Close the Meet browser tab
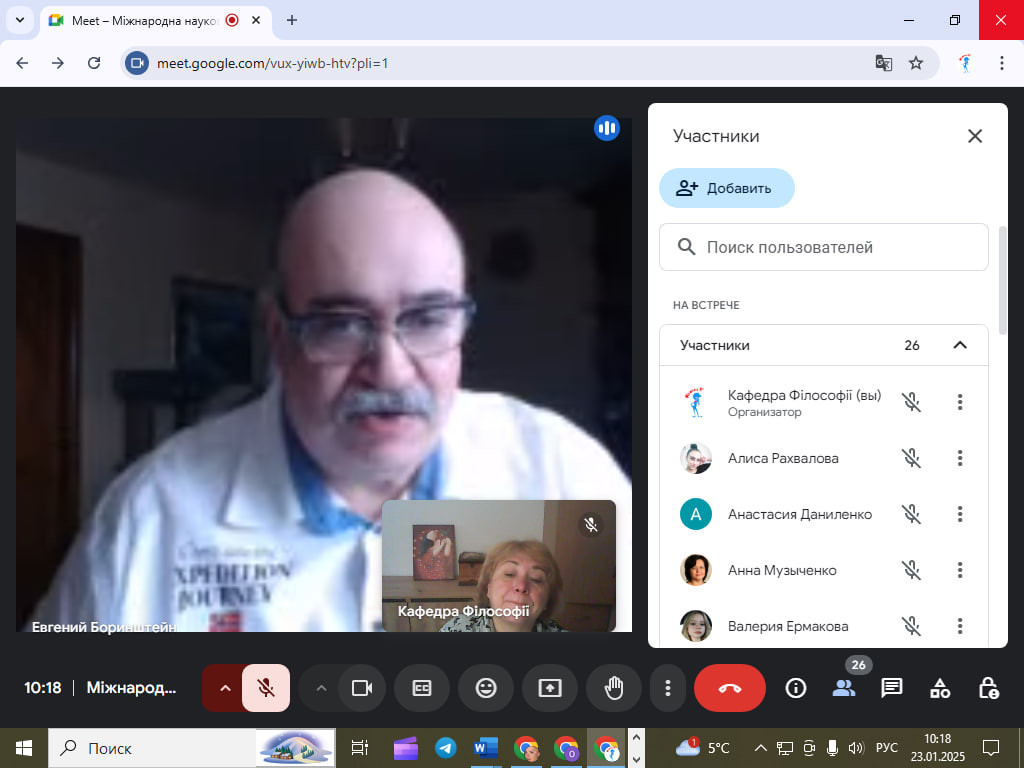Viewport: 1024px width, 768px height. coord(257,20)
